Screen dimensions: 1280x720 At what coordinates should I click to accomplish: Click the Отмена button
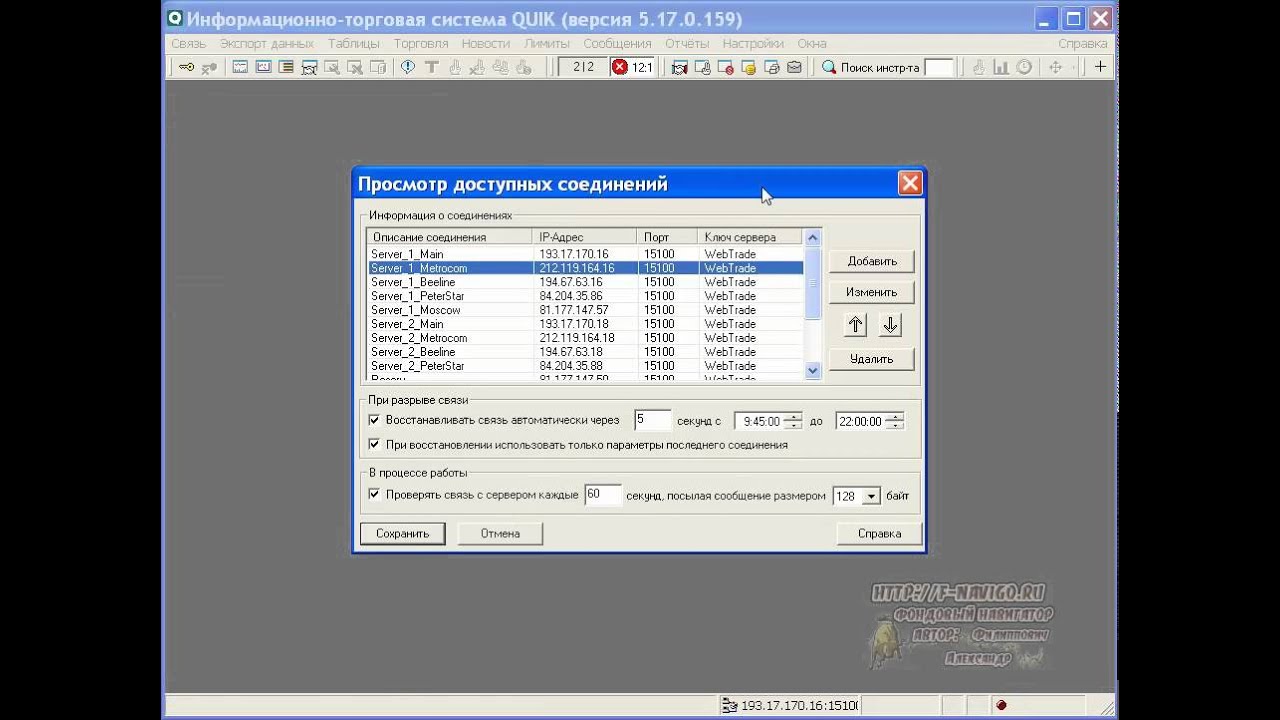click(x=500, y=533)
